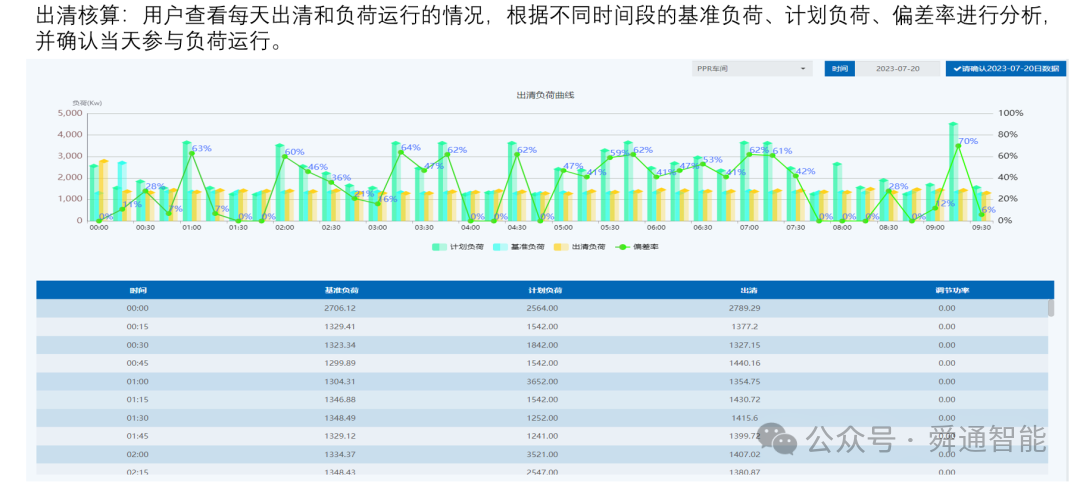Select the 12% deviation point near 09:00
Viewport: 1080px width, 482px height.
pos(935,208)
